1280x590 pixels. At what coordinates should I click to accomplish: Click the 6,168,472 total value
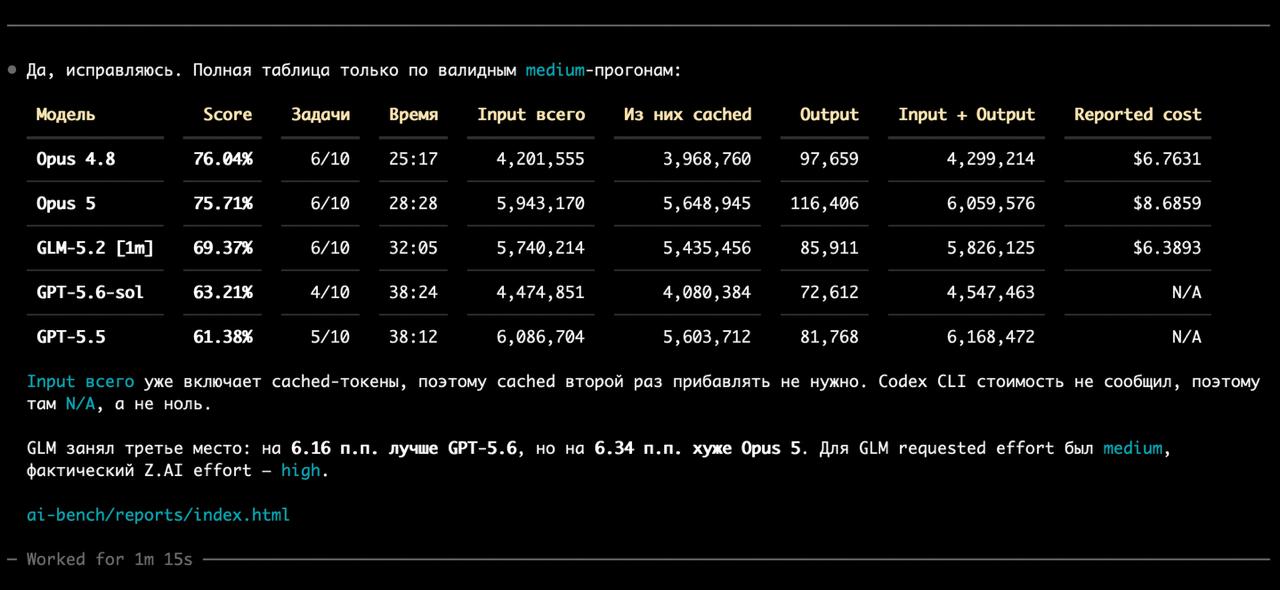[x=991, y=337]
